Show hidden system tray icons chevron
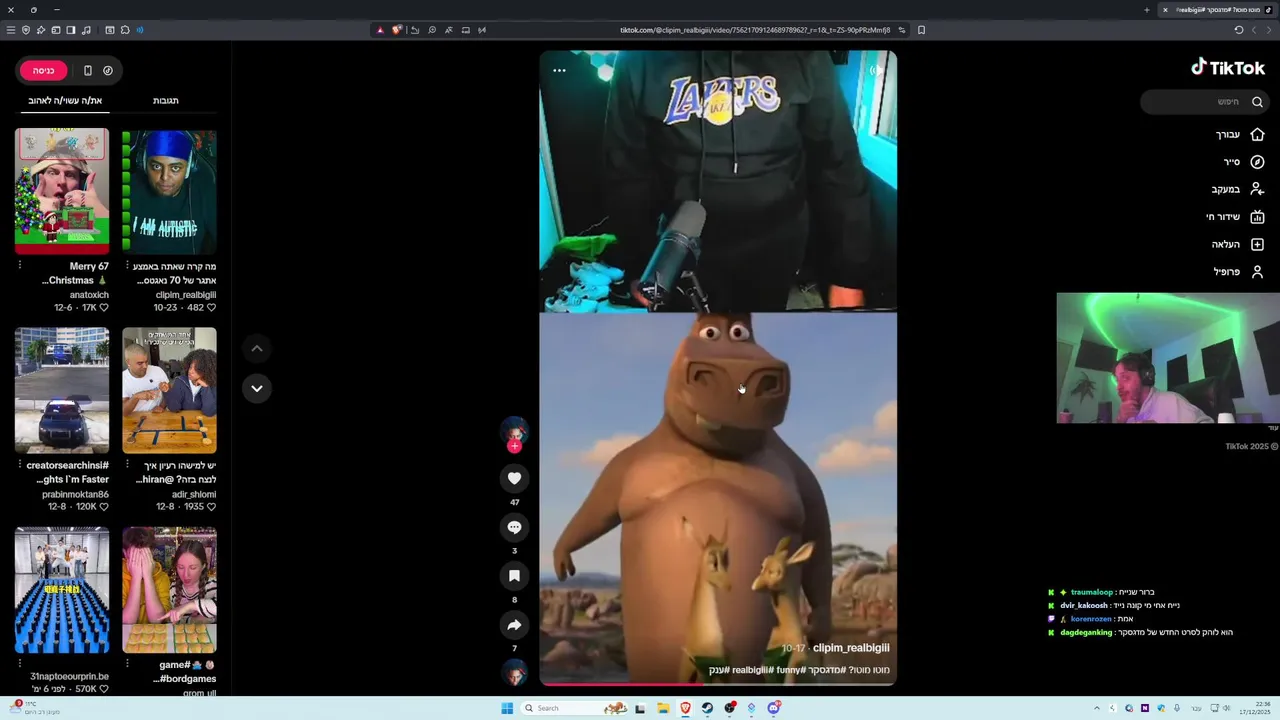Image resolution: width=1280 pixels, height=720 pixels. (1097, 708)
